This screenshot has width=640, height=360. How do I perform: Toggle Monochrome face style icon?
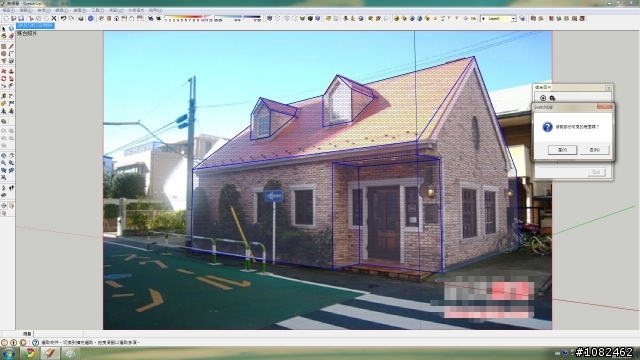tap(318, 18)
